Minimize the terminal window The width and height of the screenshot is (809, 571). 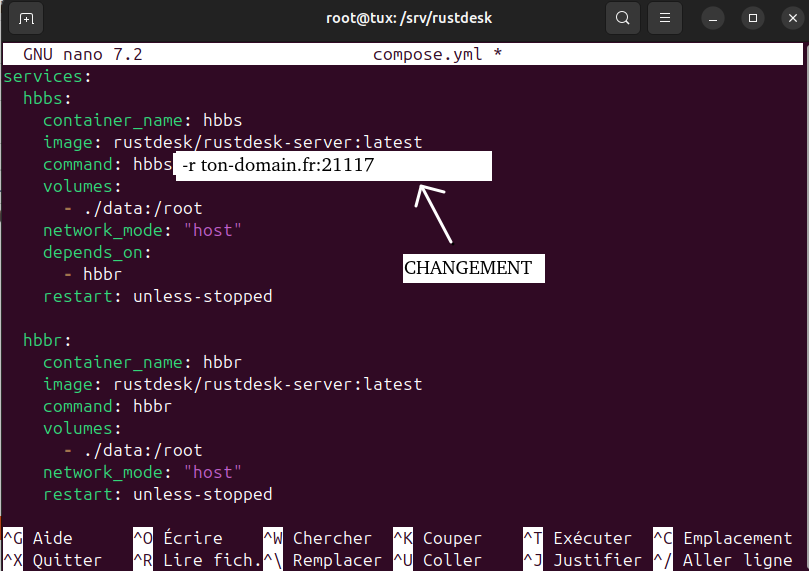coord(713,18)
